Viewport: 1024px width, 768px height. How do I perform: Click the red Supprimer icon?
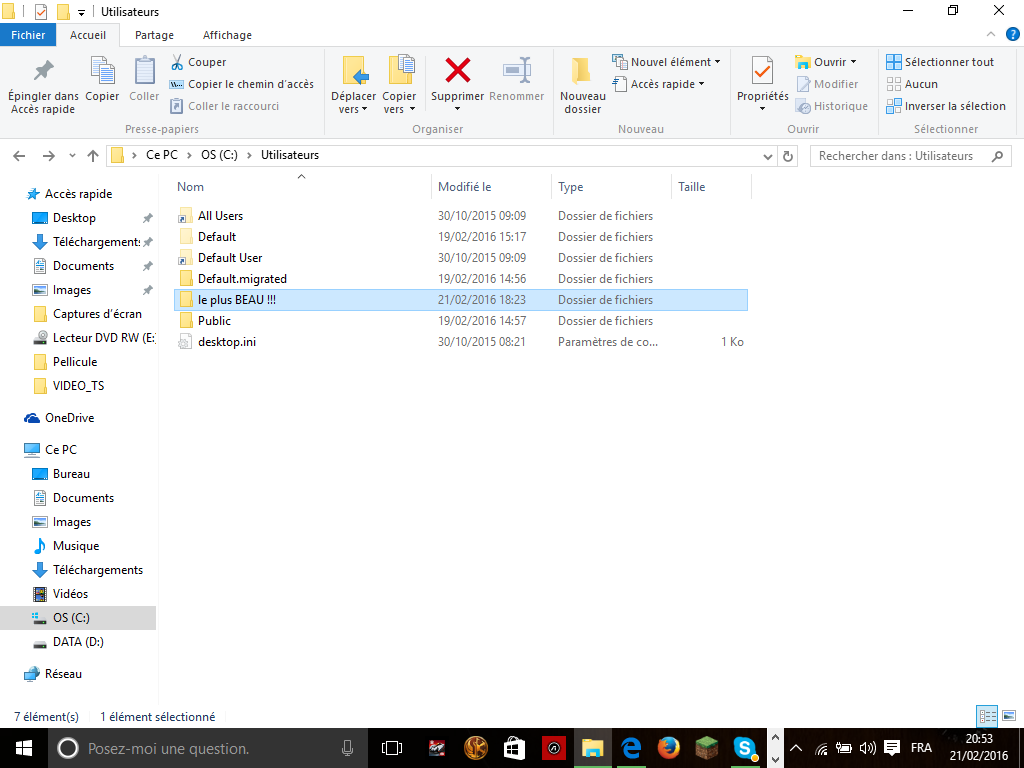tap(457, 71)
